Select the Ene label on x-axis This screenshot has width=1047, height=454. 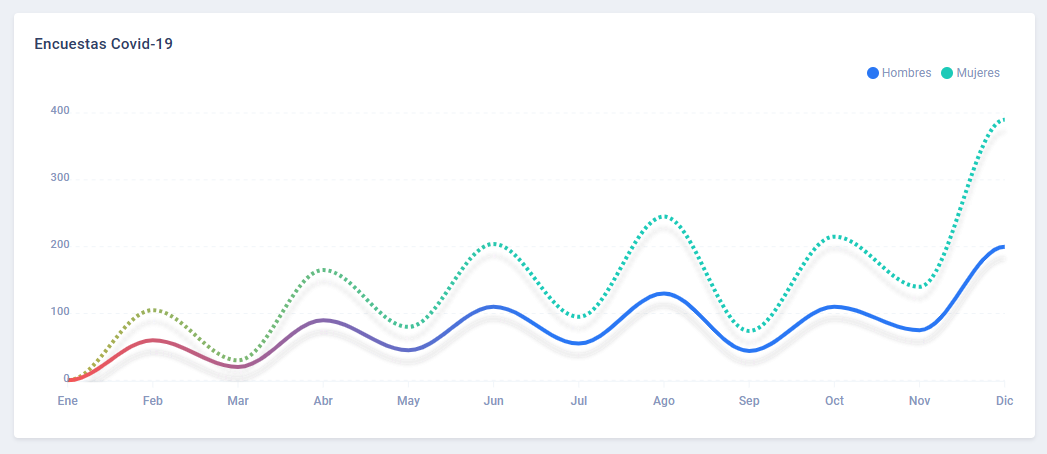[68, 401]
